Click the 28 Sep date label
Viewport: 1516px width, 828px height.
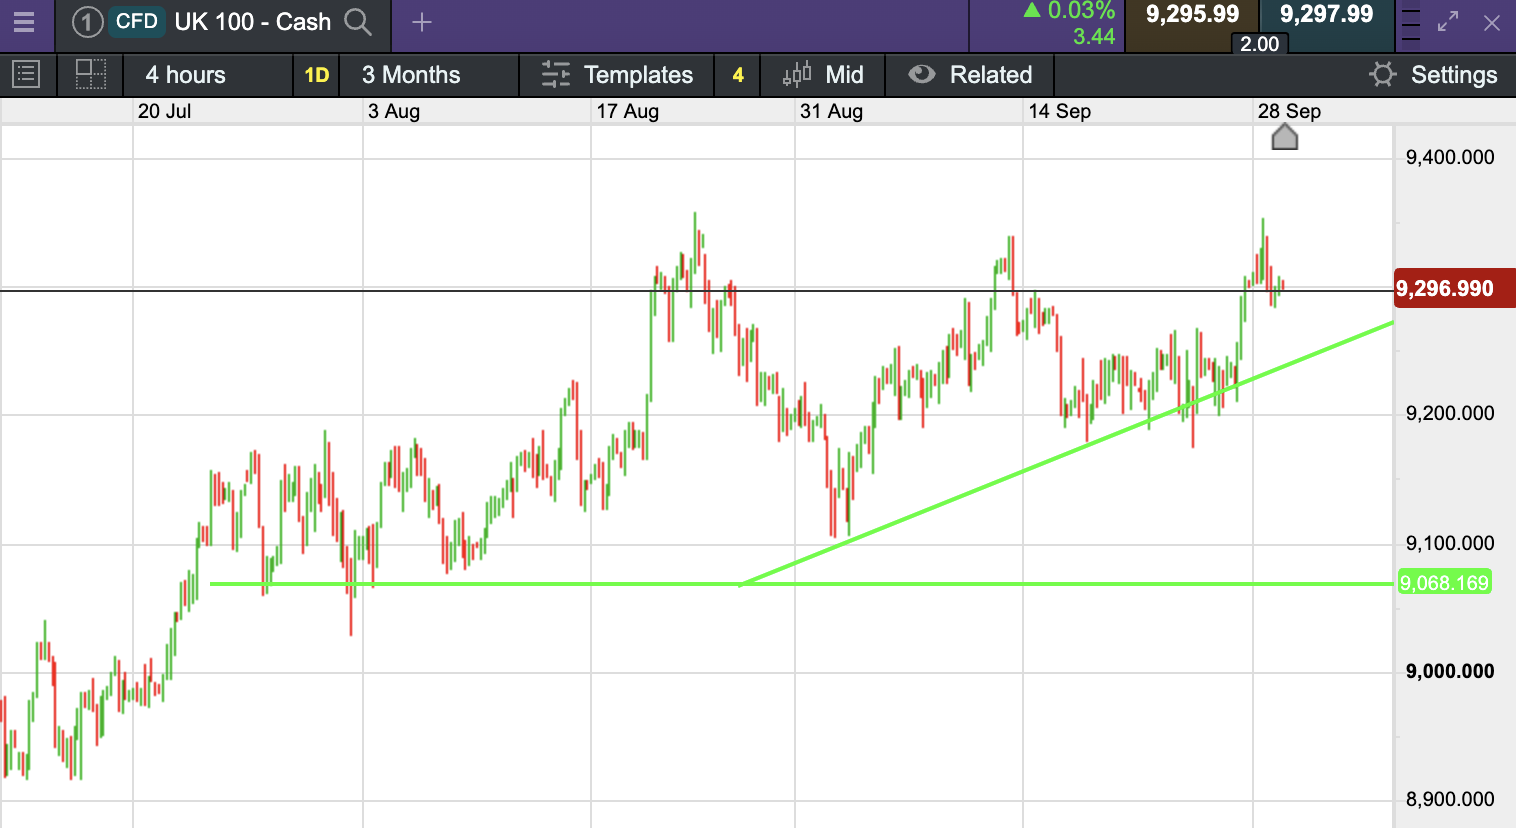(1290, 111)
